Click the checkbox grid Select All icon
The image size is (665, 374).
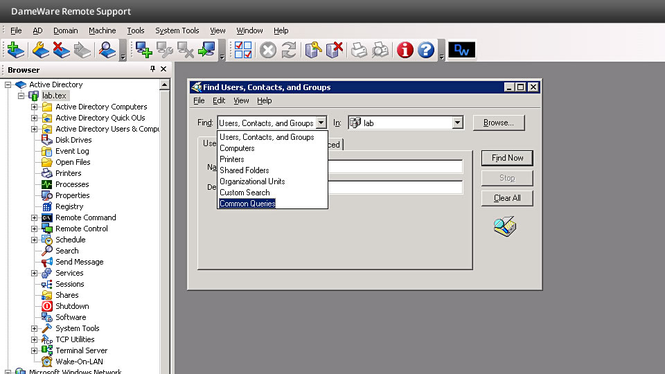[x=243, y=50]
